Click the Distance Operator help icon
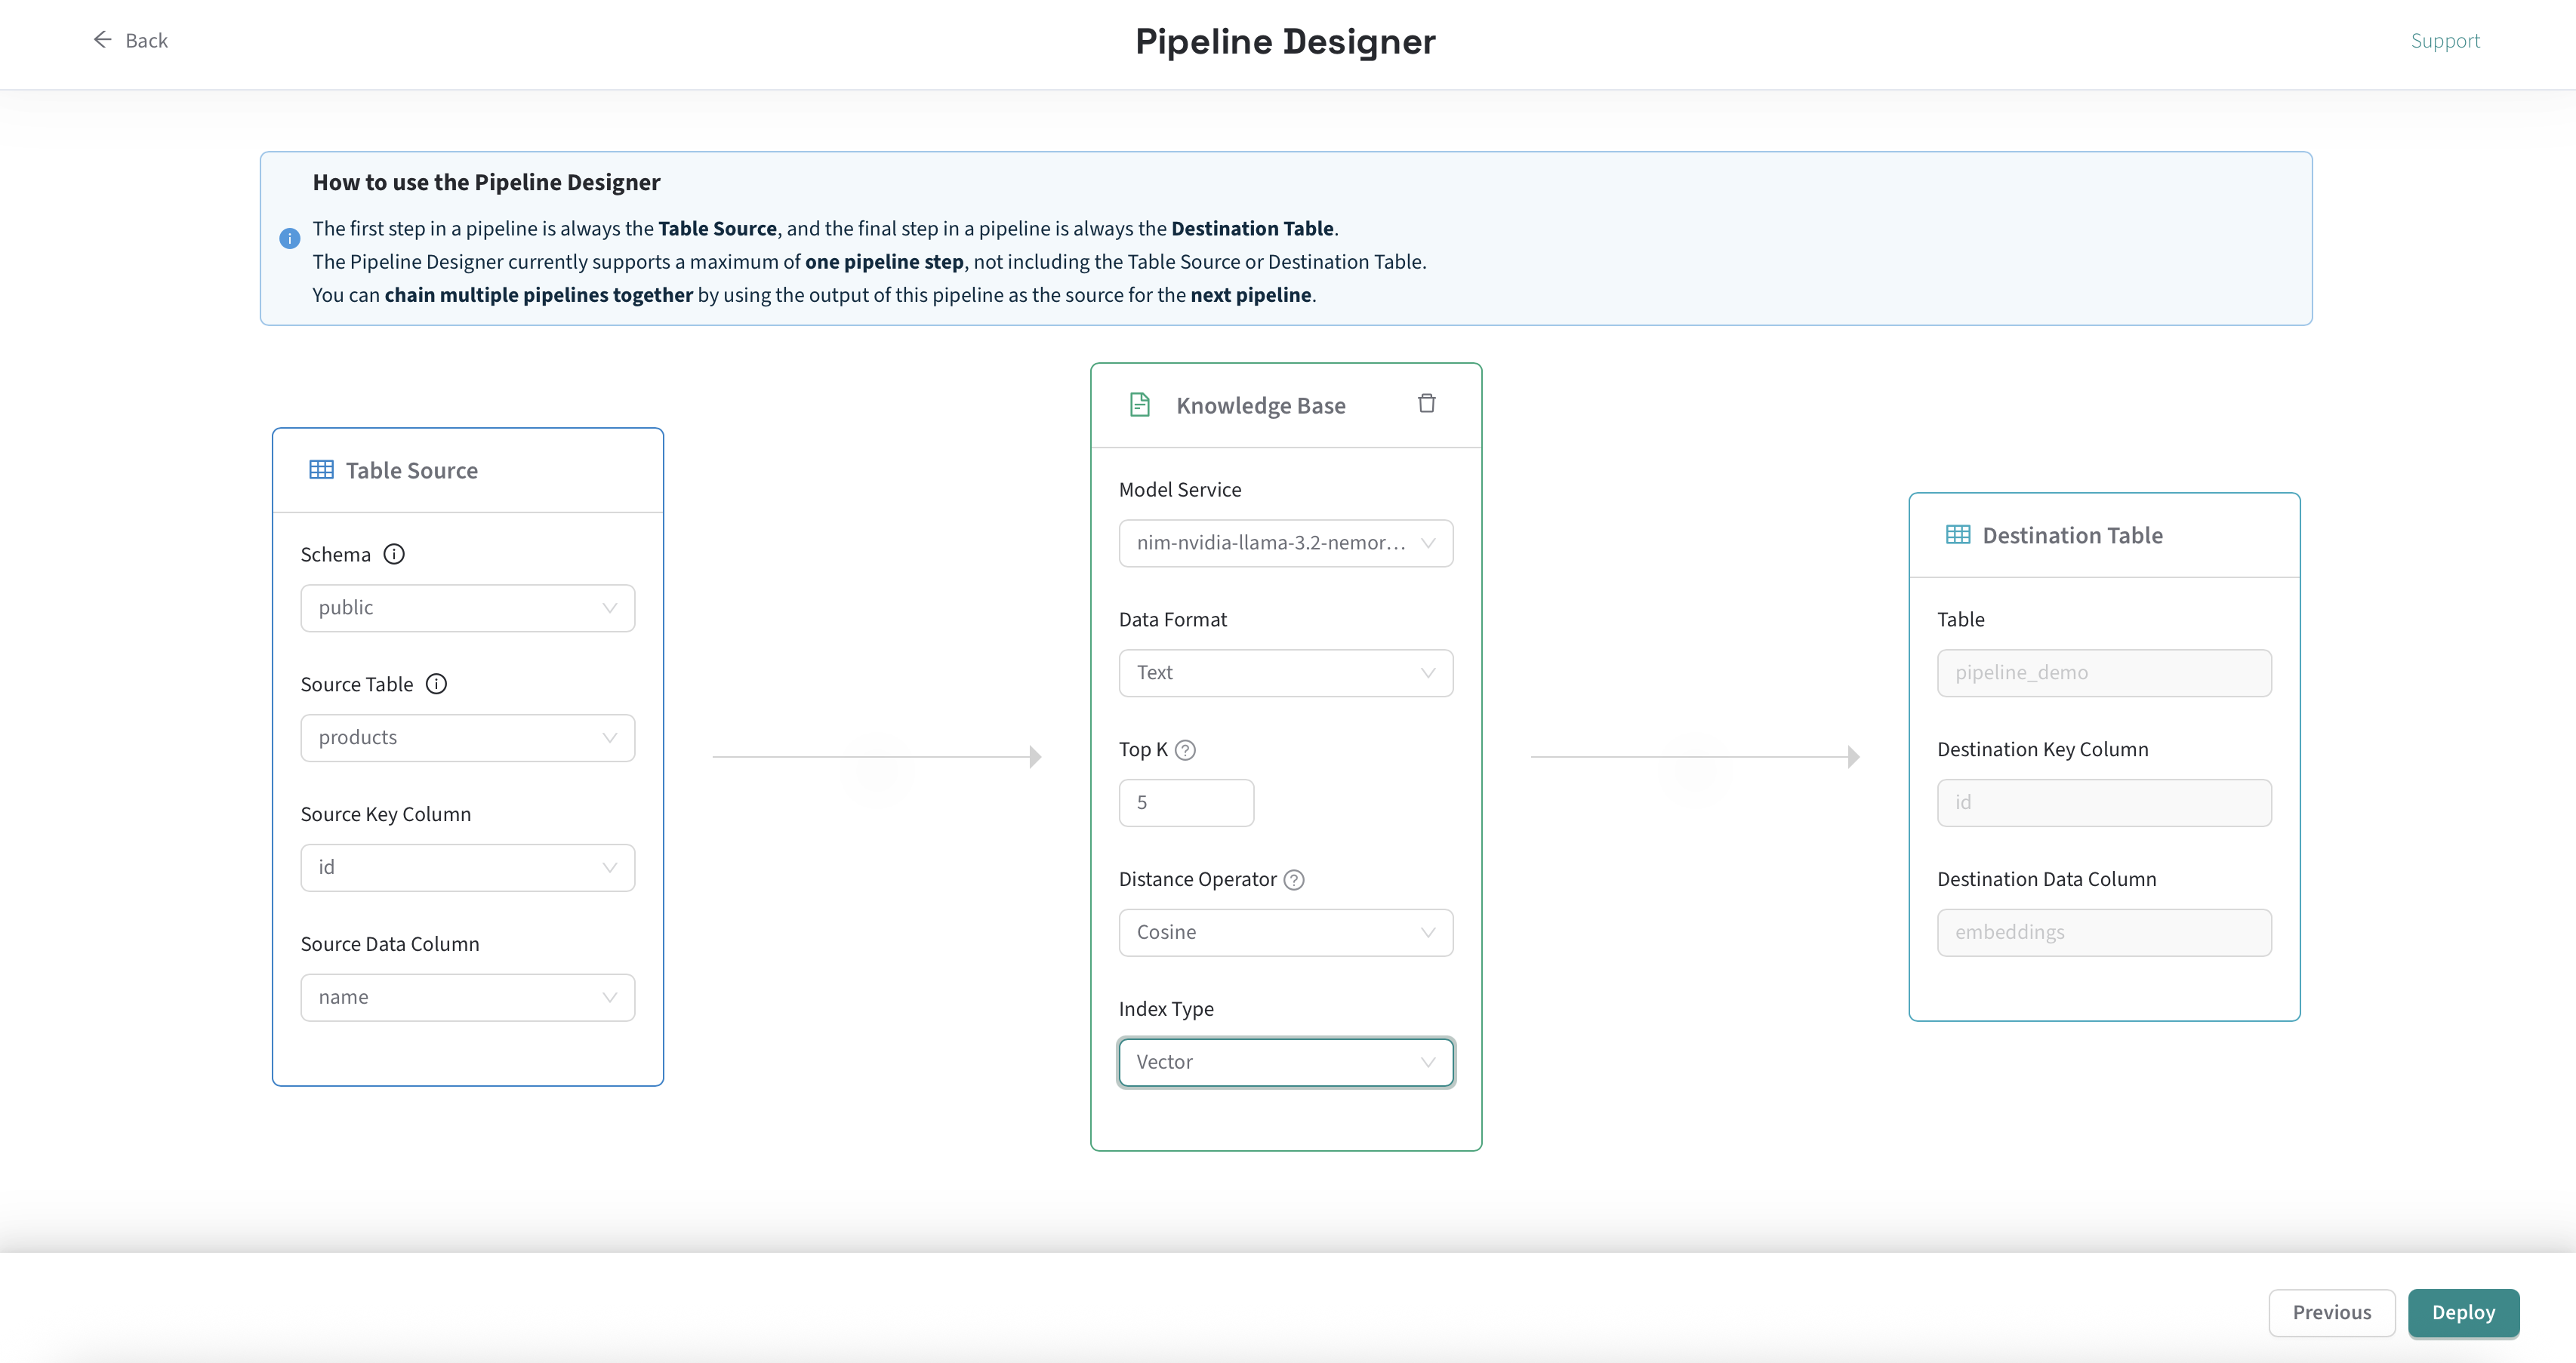Viewport: 2576px width, 1363px height. 1294,880
